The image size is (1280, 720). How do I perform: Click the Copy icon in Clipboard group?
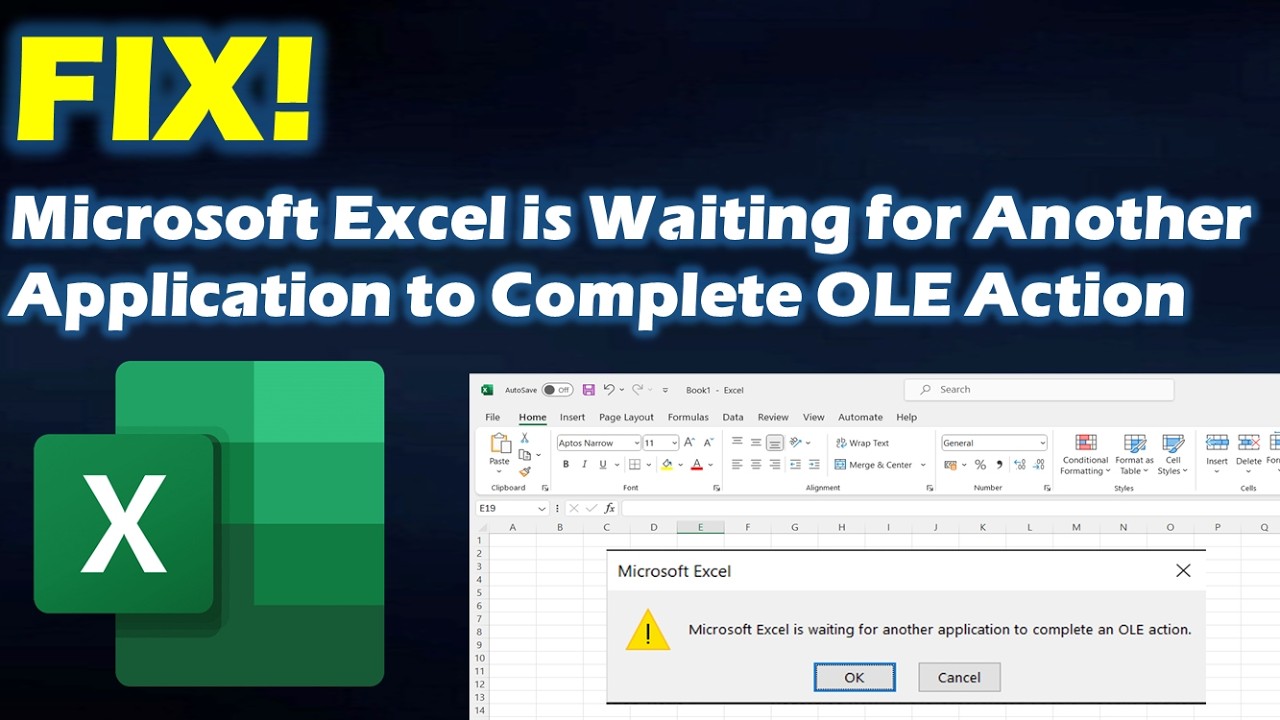(x=524, y=455)
